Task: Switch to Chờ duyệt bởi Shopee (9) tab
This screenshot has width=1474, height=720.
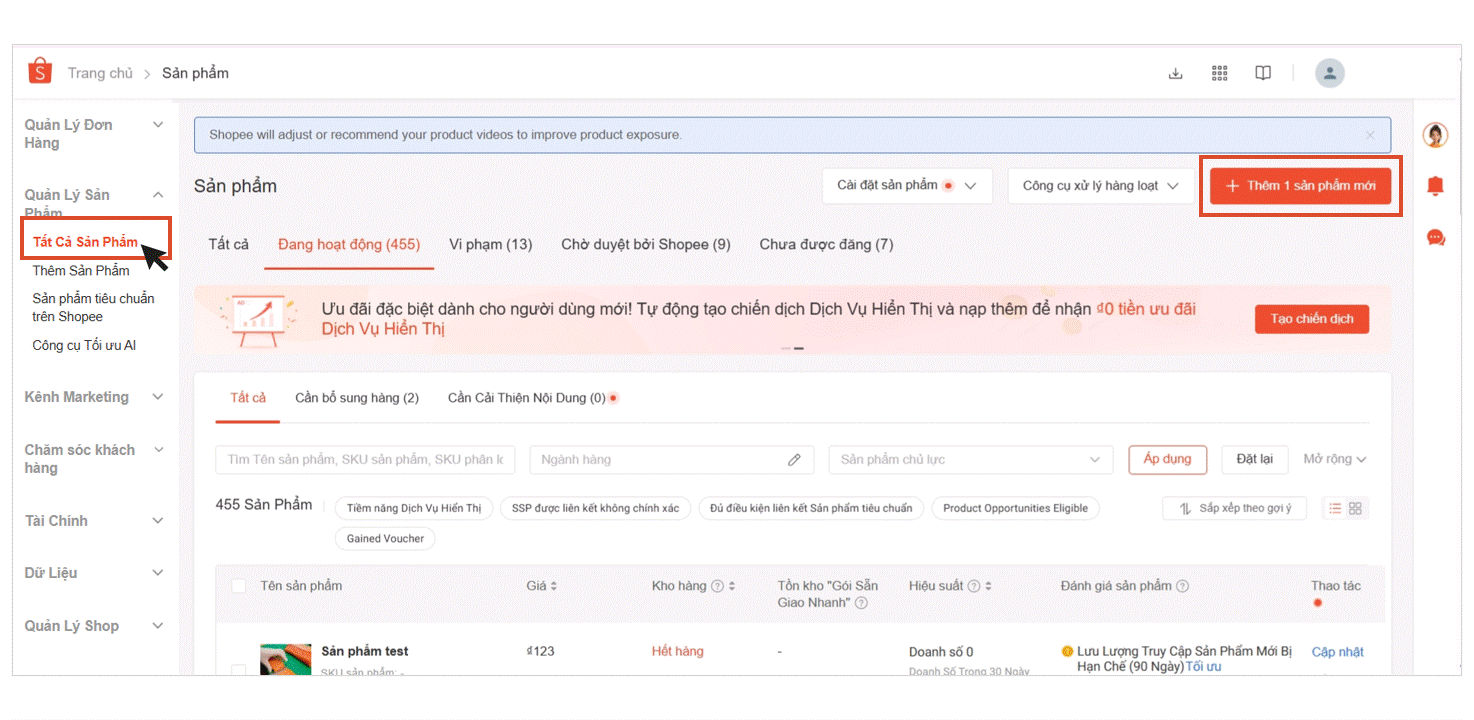Action: click(646, 244)
